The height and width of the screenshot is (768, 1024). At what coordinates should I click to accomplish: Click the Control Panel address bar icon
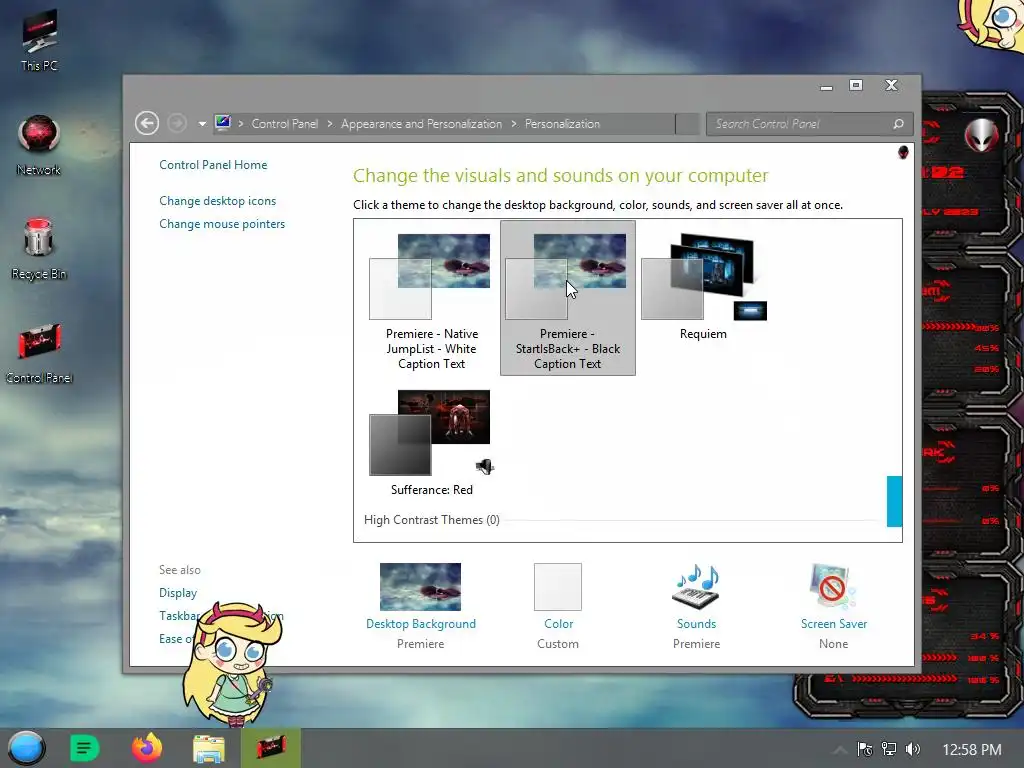223,123
